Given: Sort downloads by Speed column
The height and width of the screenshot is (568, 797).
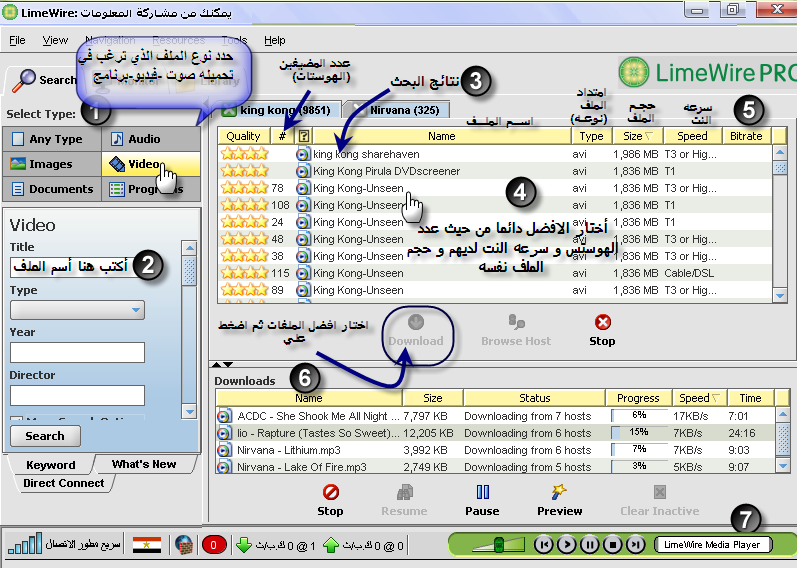Looking at the screenshot, I should 699,398.
